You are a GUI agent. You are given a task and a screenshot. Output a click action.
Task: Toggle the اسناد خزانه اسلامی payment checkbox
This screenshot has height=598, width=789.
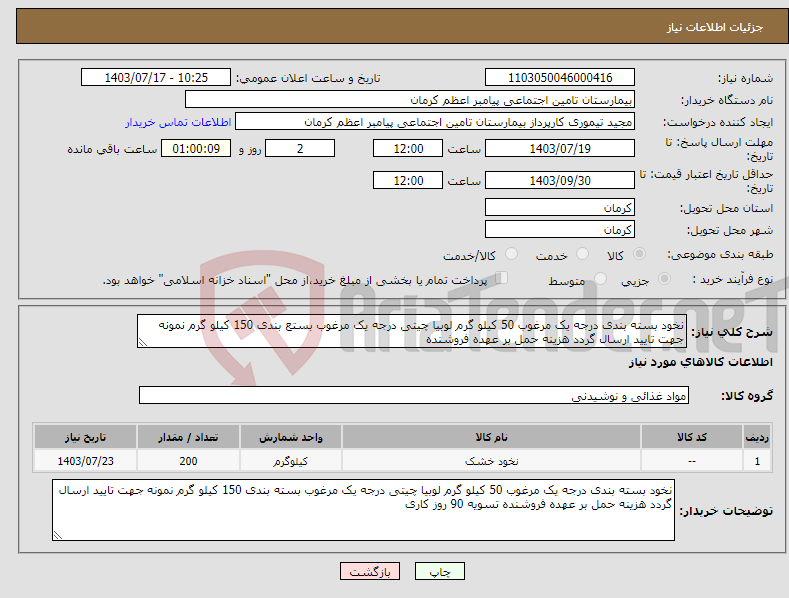[502, 277]
